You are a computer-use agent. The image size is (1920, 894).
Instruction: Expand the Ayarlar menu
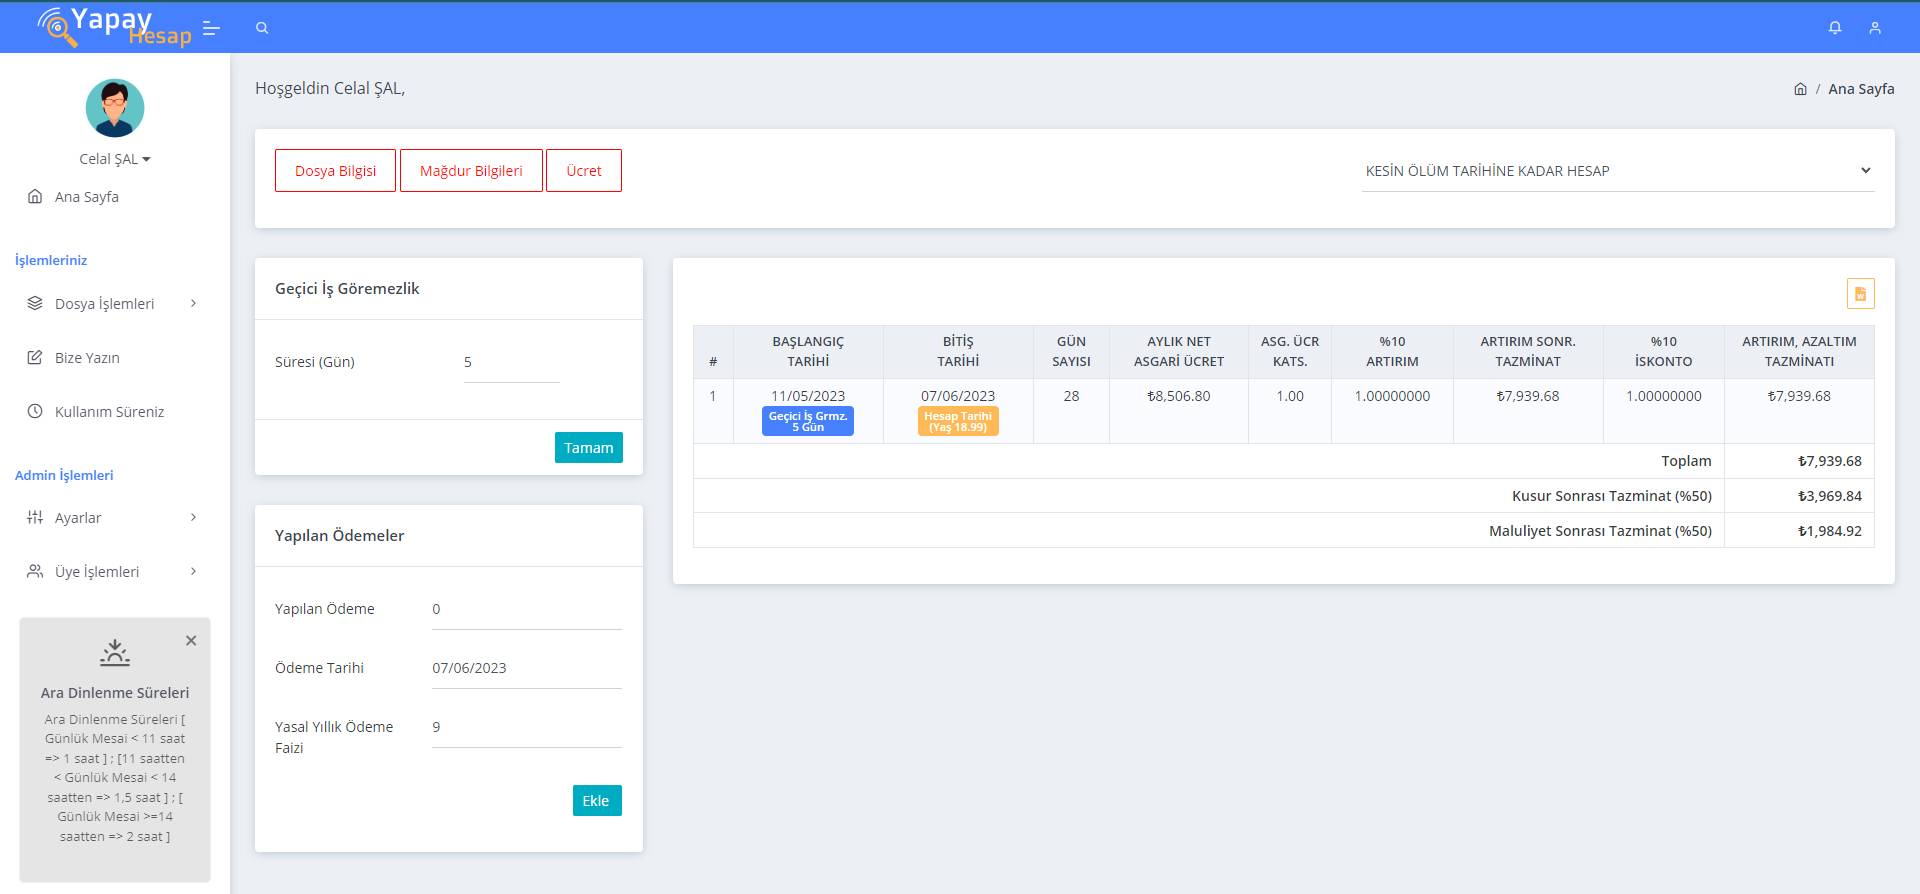[112, 518]
